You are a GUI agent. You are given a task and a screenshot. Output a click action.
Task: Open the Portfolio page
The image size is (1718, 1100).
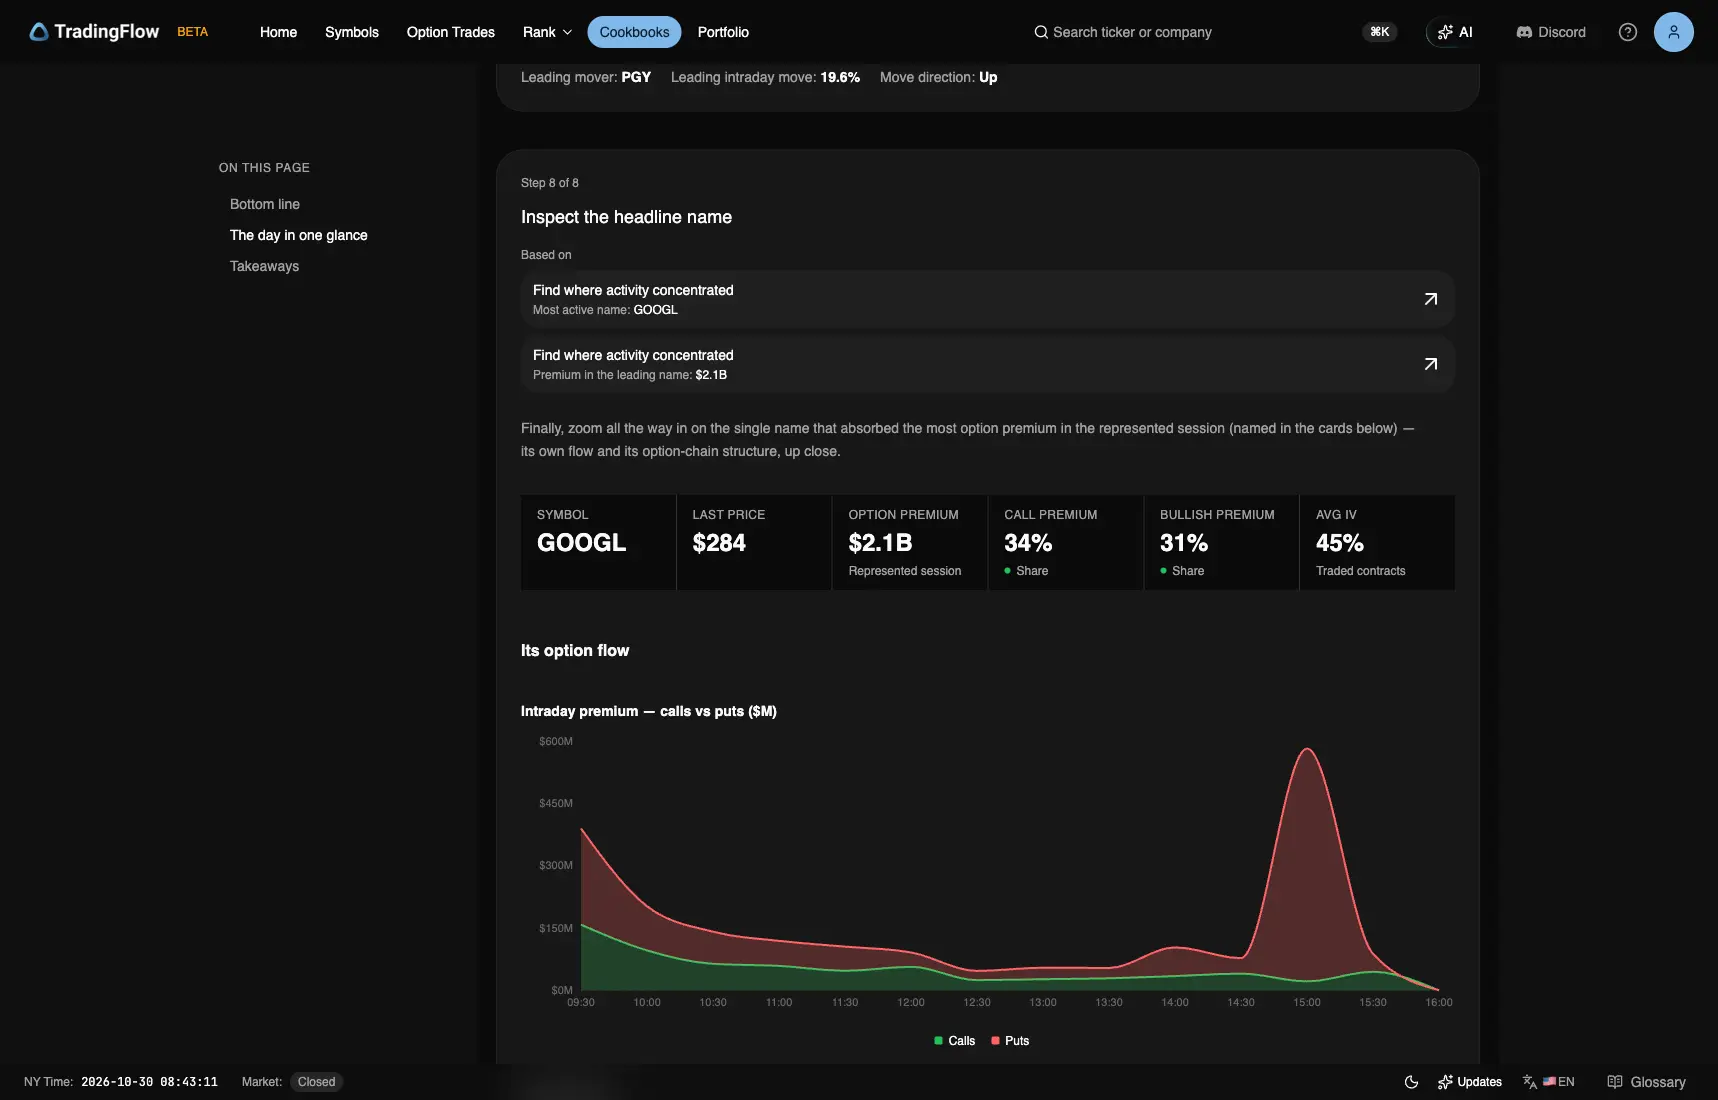click(723, 32)
